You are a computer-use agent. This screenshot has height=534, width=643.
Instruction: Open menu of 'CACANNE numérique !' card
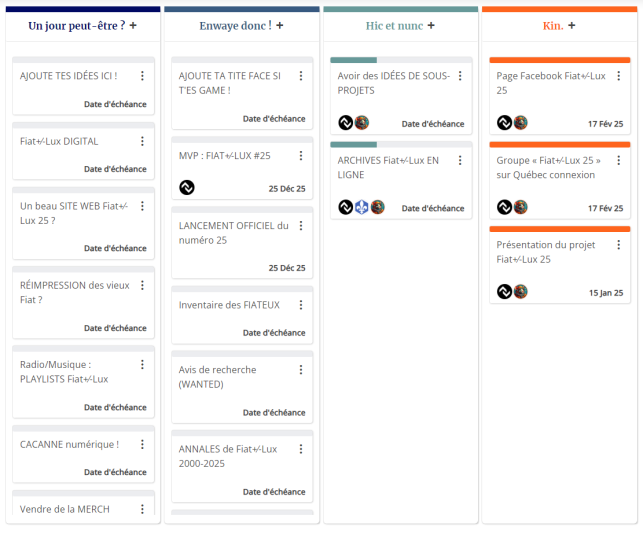click(142, 444)
